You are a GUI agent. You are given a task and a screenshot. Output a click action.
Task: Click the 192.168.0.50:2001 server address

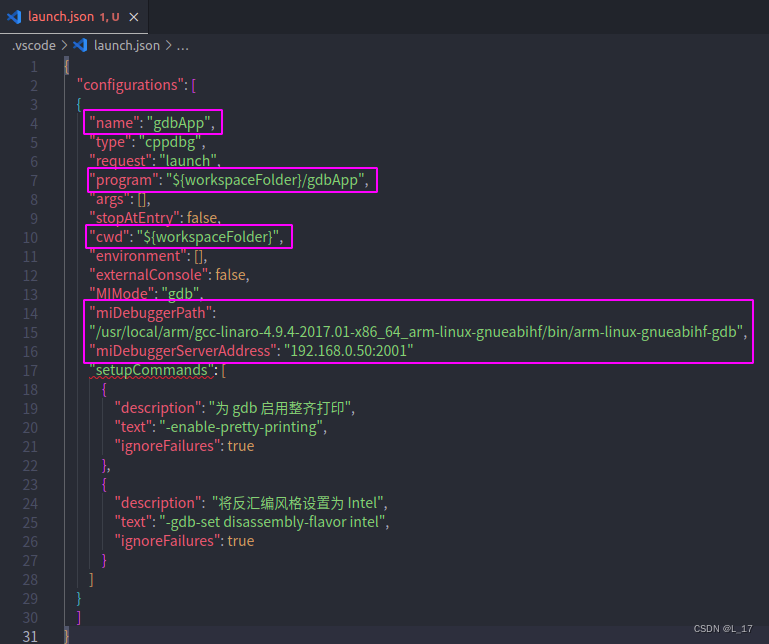tap(348, 350)
